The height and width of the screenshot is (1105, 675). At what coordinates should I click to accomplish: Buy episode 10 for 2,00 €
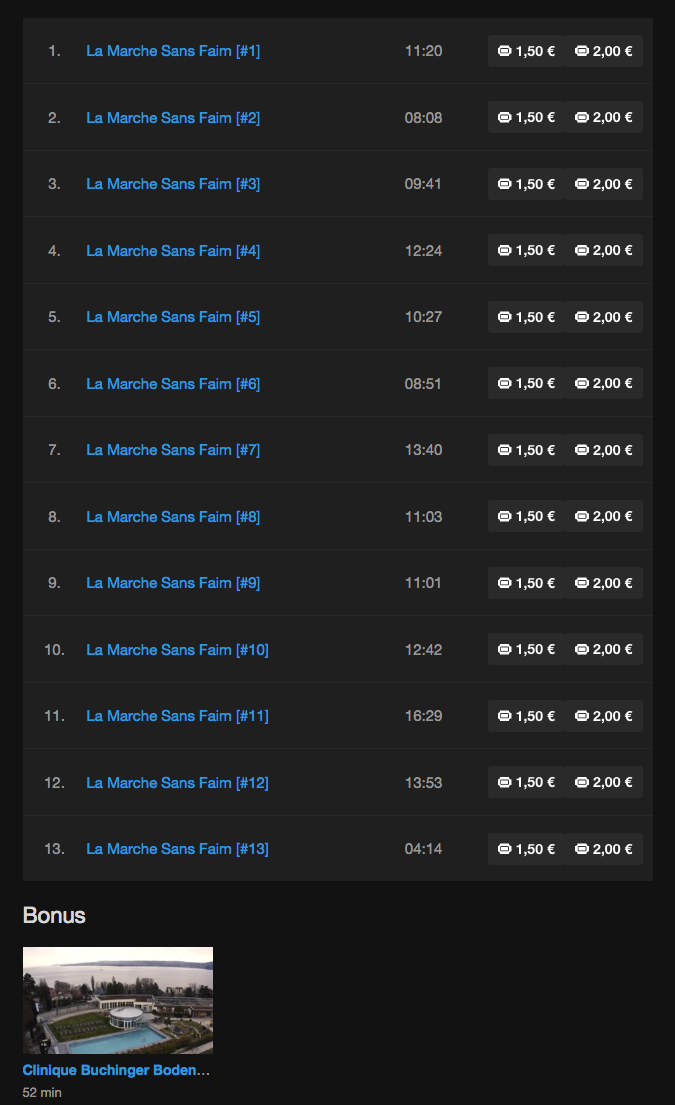[604, 649]
